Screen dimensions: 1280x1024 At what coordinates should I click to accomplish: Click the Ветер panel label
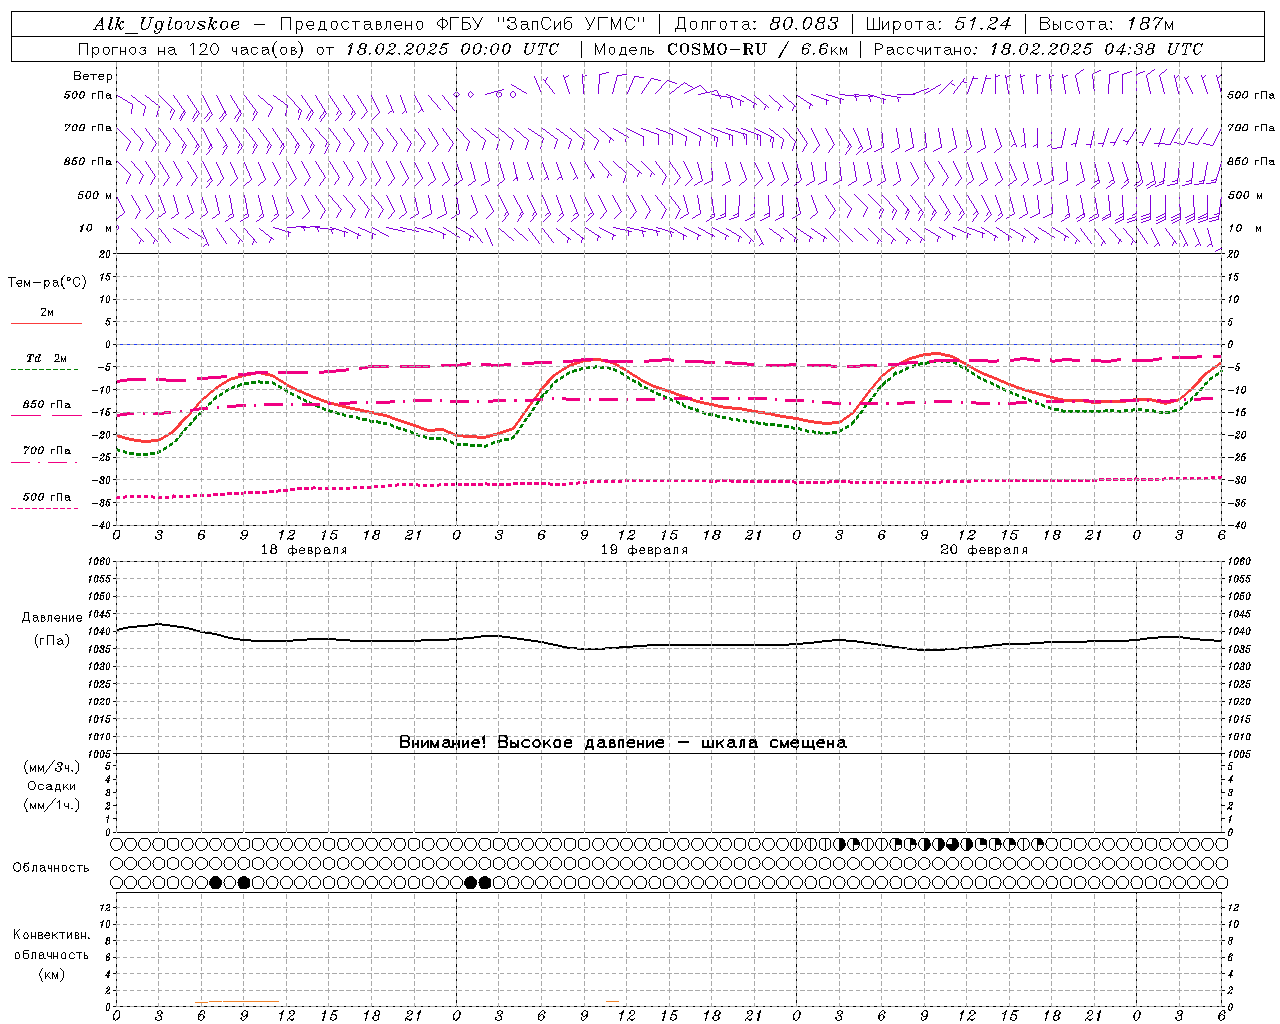92,76
